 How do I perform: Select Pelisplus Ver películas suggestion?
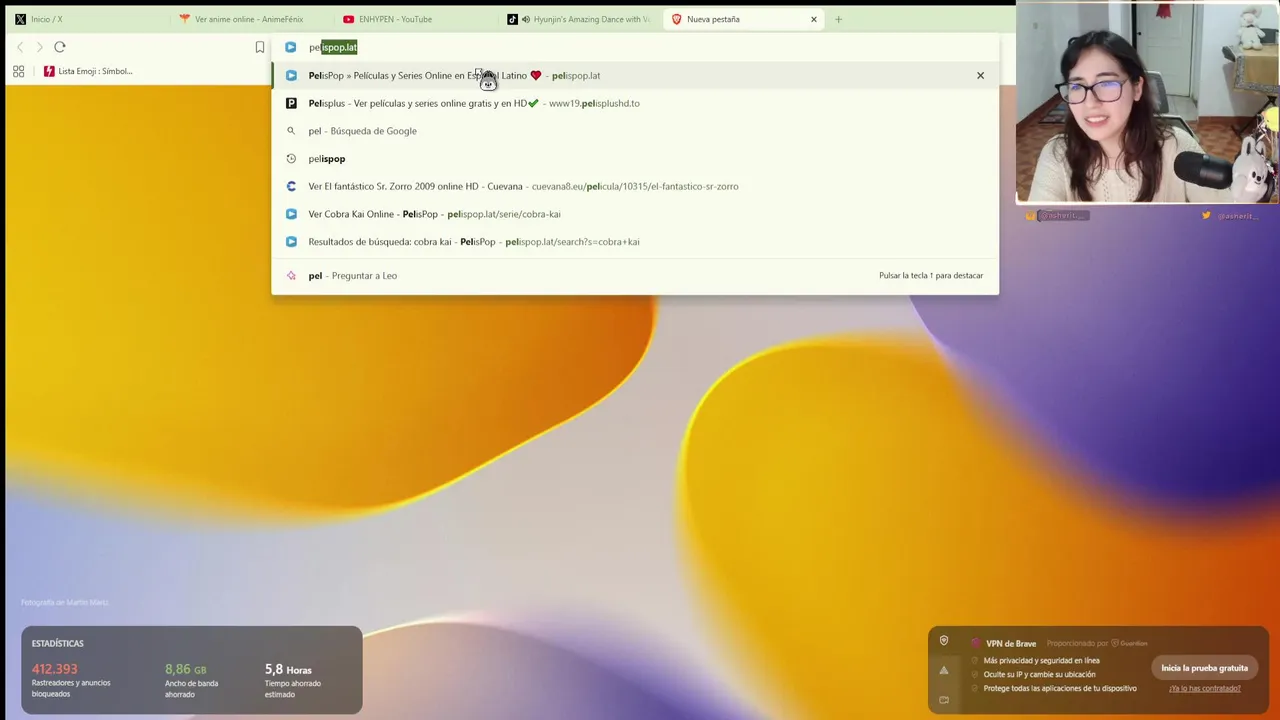[635, 103]
